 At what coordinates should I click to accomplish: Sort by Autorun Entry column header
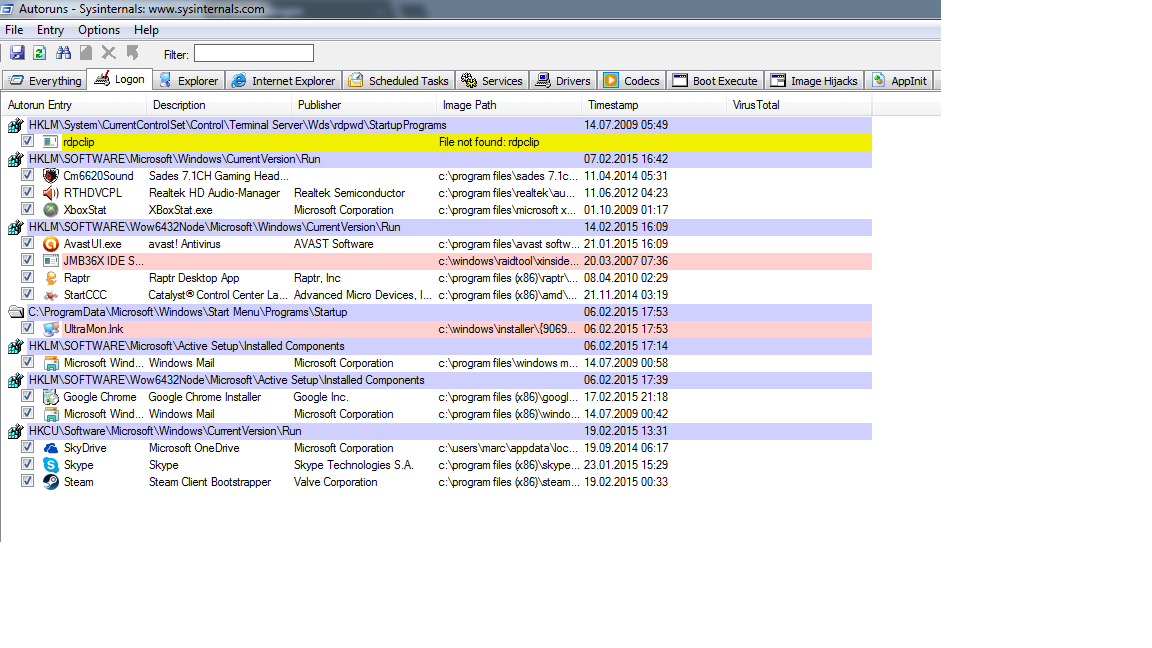point(73,105)
